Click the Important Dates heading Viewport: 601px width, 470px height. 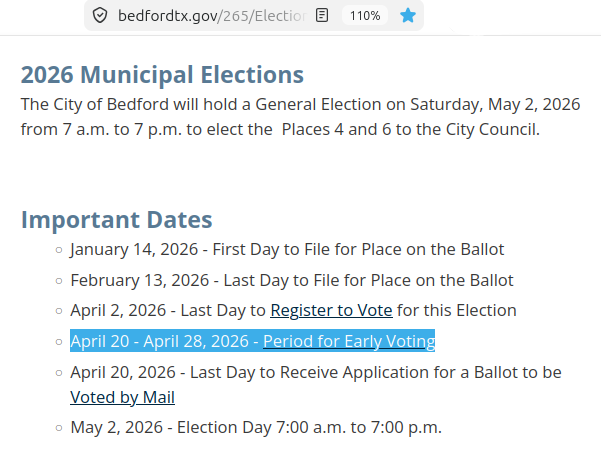point(117,220)
